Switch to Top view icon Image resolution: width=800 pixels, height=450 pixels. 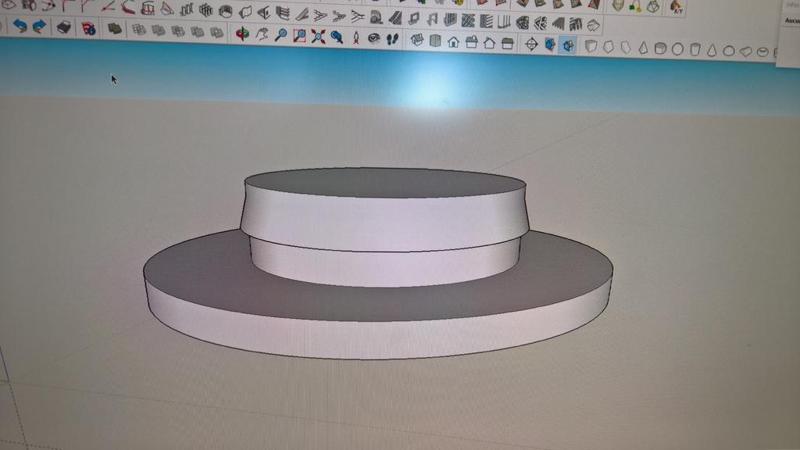[435, 41]
